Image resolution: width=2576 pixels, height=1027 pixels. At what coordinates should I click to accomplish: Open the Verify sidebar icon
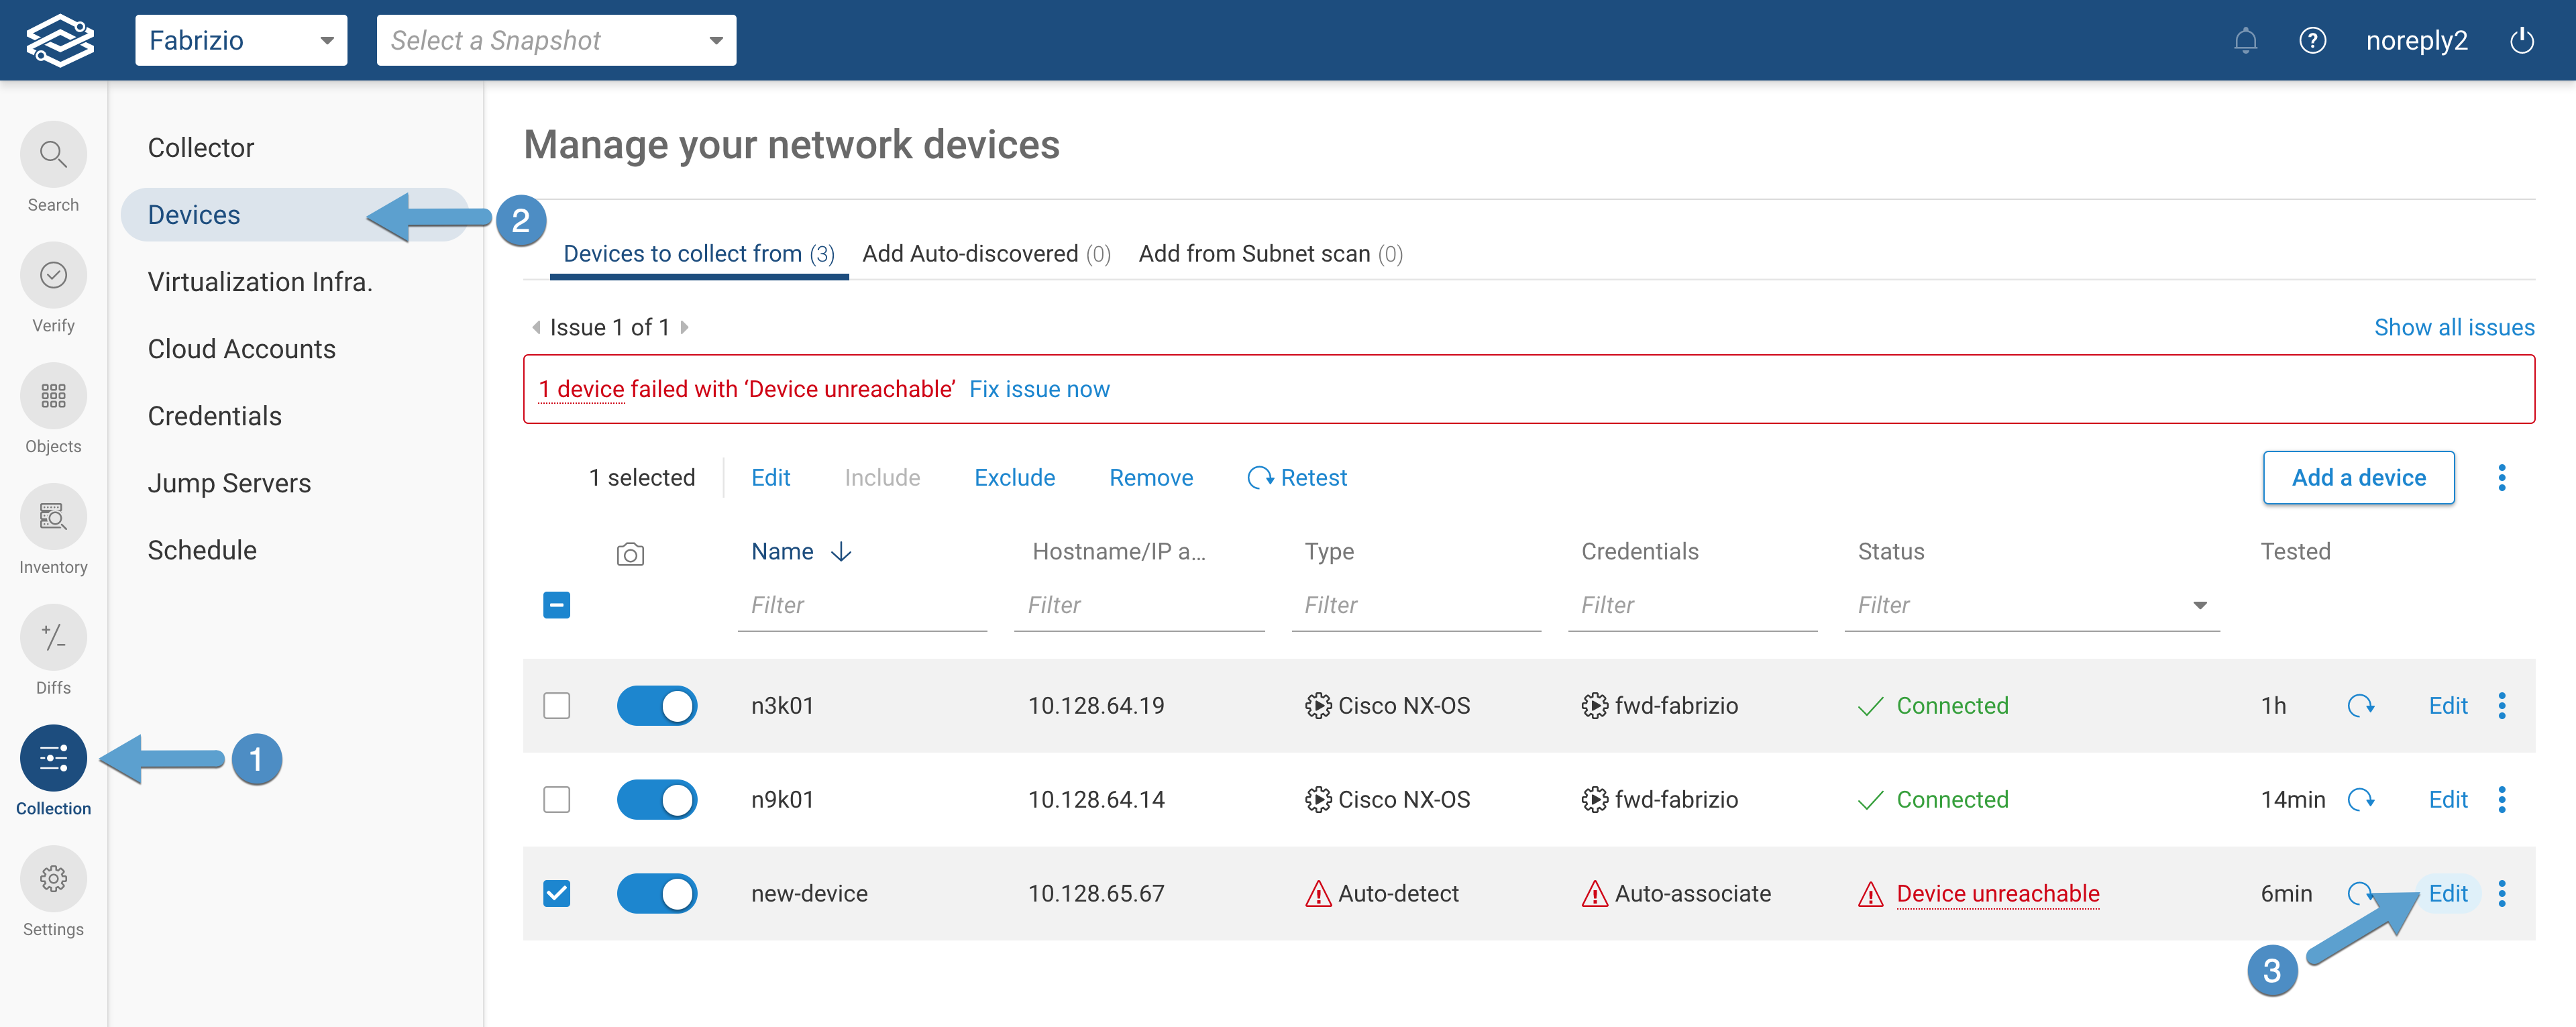53,276
